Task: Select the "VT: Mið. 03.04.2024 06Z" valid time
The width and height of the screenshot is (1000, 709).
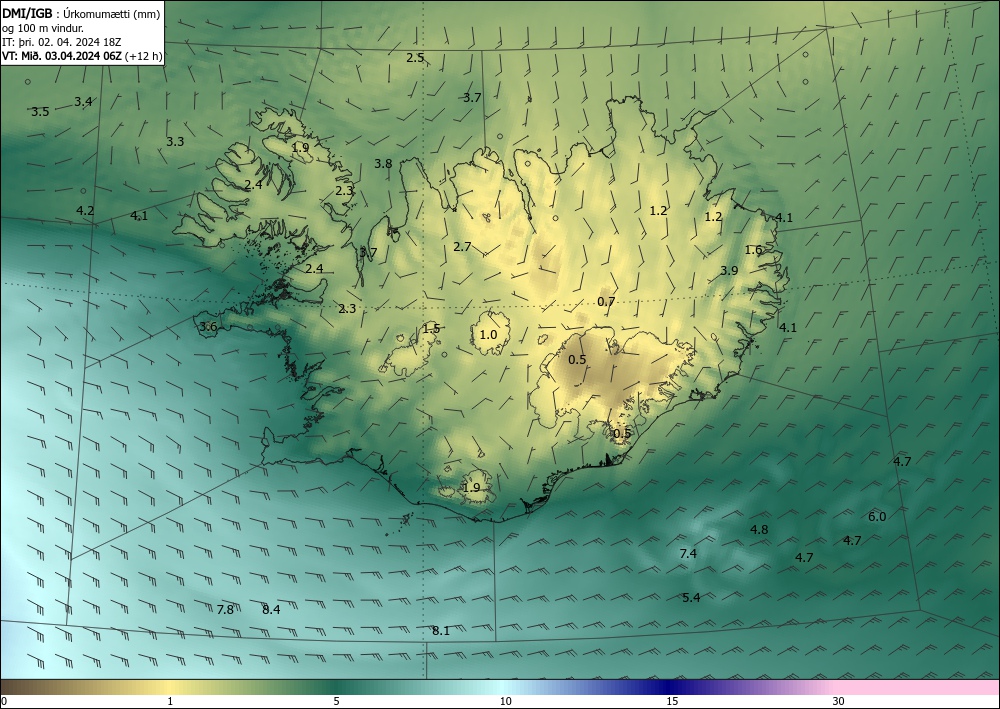Action: tap(62, 56)
